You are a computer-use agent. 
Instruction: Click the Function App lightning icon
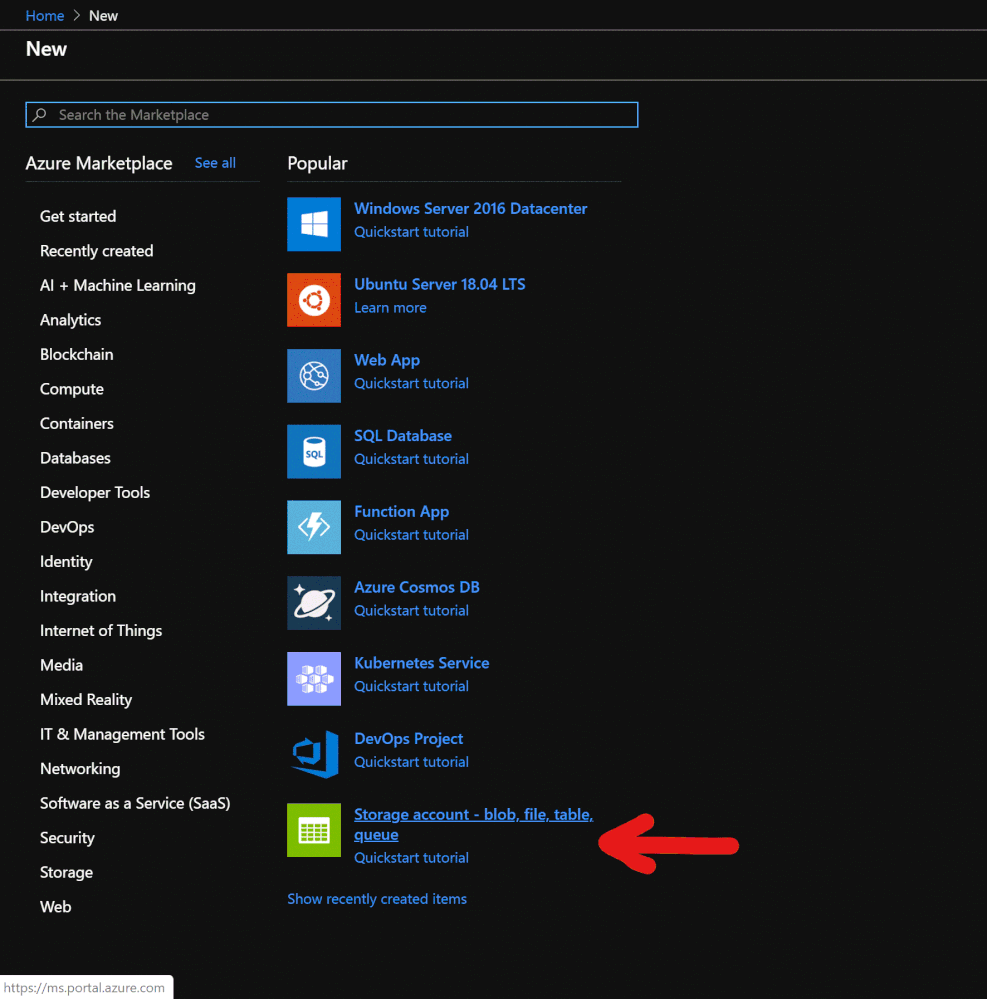point(313,528)
